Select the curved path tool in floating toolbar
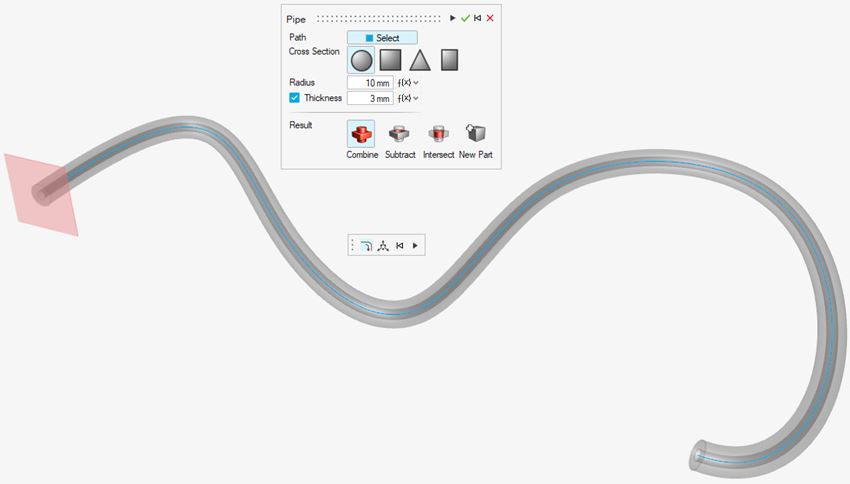 (366, 245)
